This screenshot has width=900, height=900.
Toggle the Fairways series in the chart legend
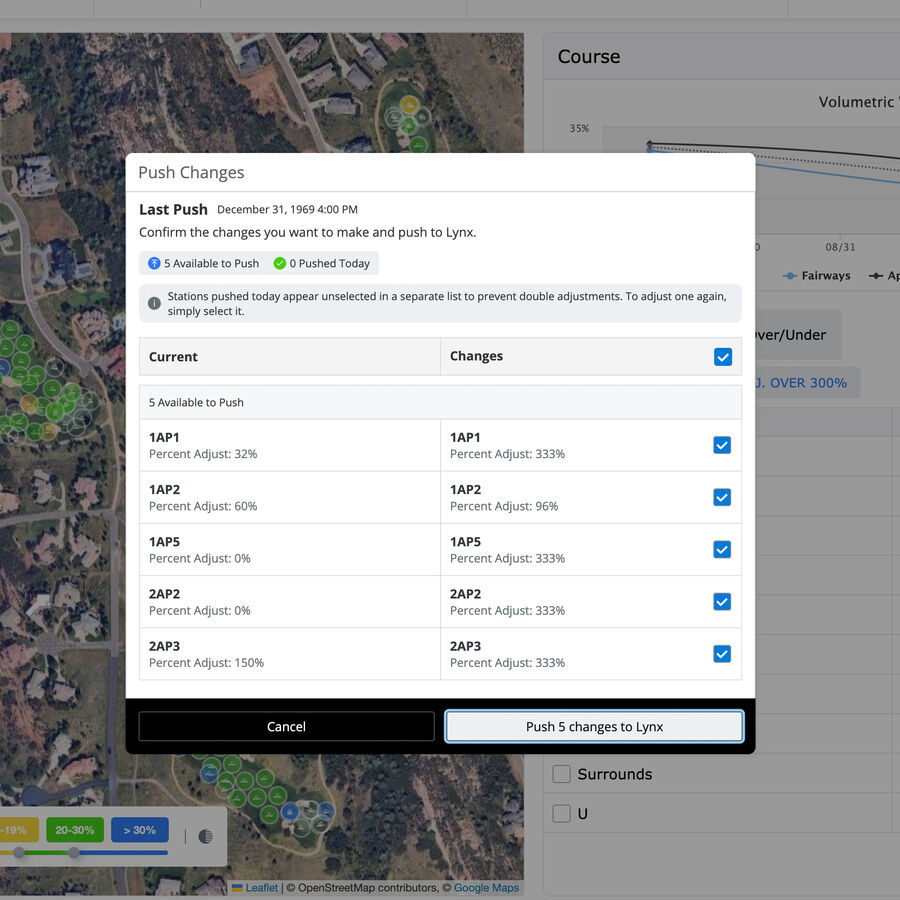pyautogui.click(x=818, y=275)
